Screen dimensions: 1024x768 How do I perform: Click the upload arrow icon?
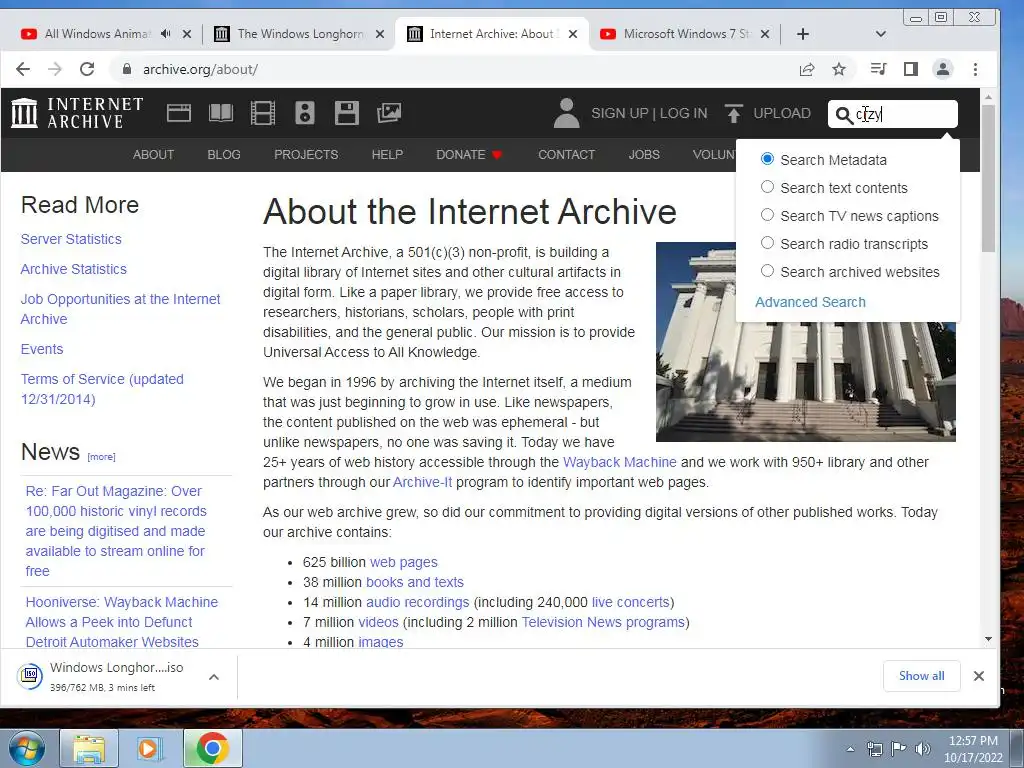(x=733, y=113)
